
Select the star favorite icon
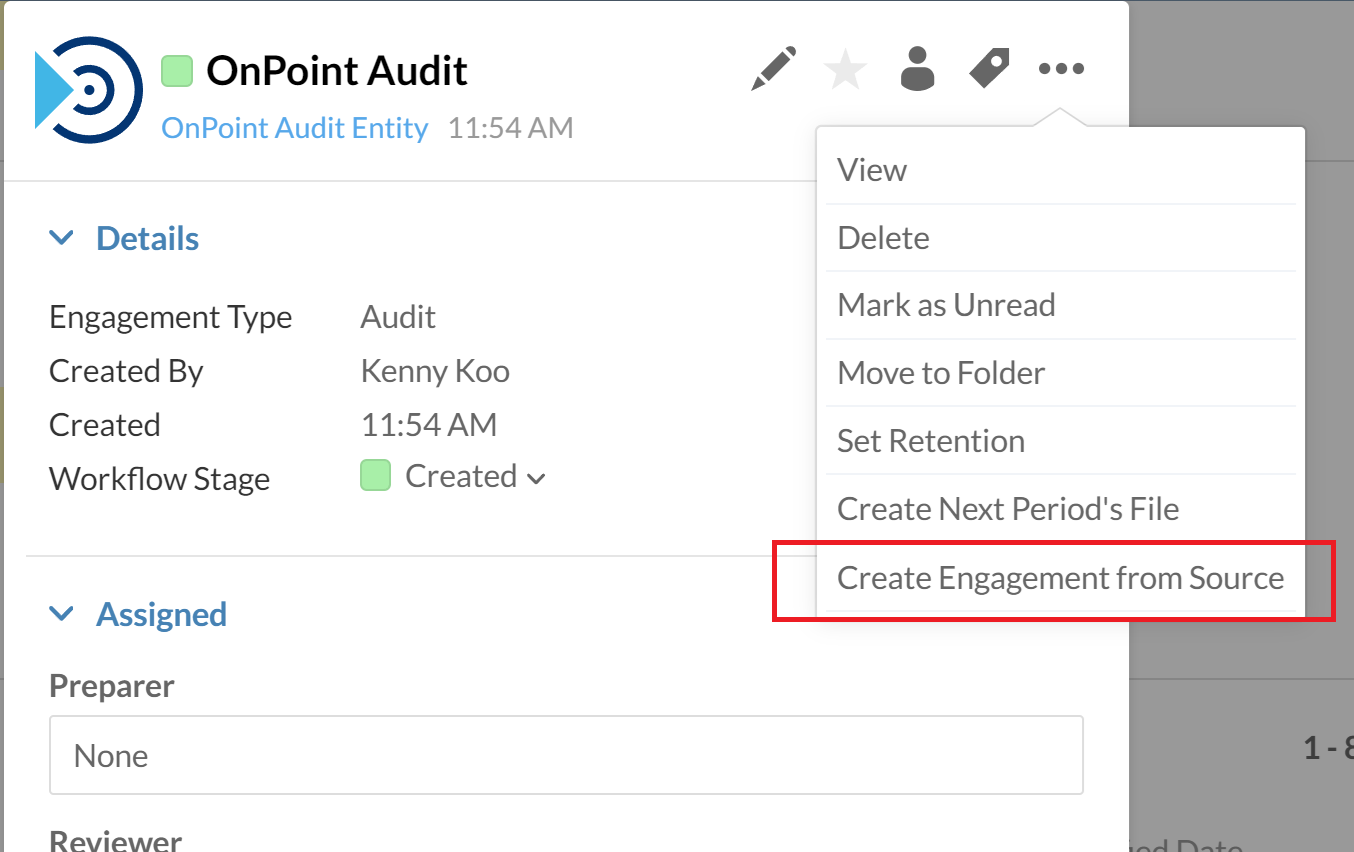tap(845, 68)
